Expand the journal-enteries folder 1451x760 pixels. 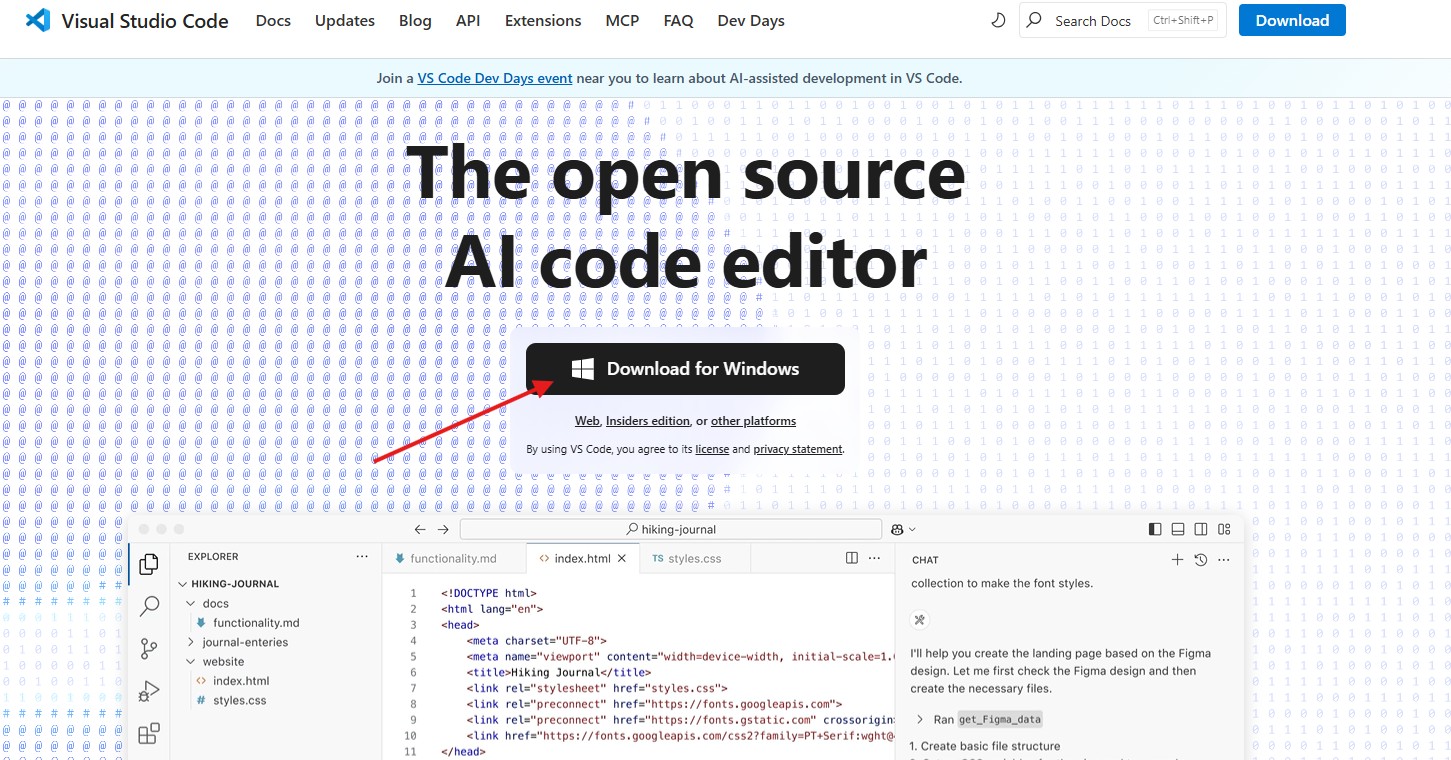coord(191,642)
